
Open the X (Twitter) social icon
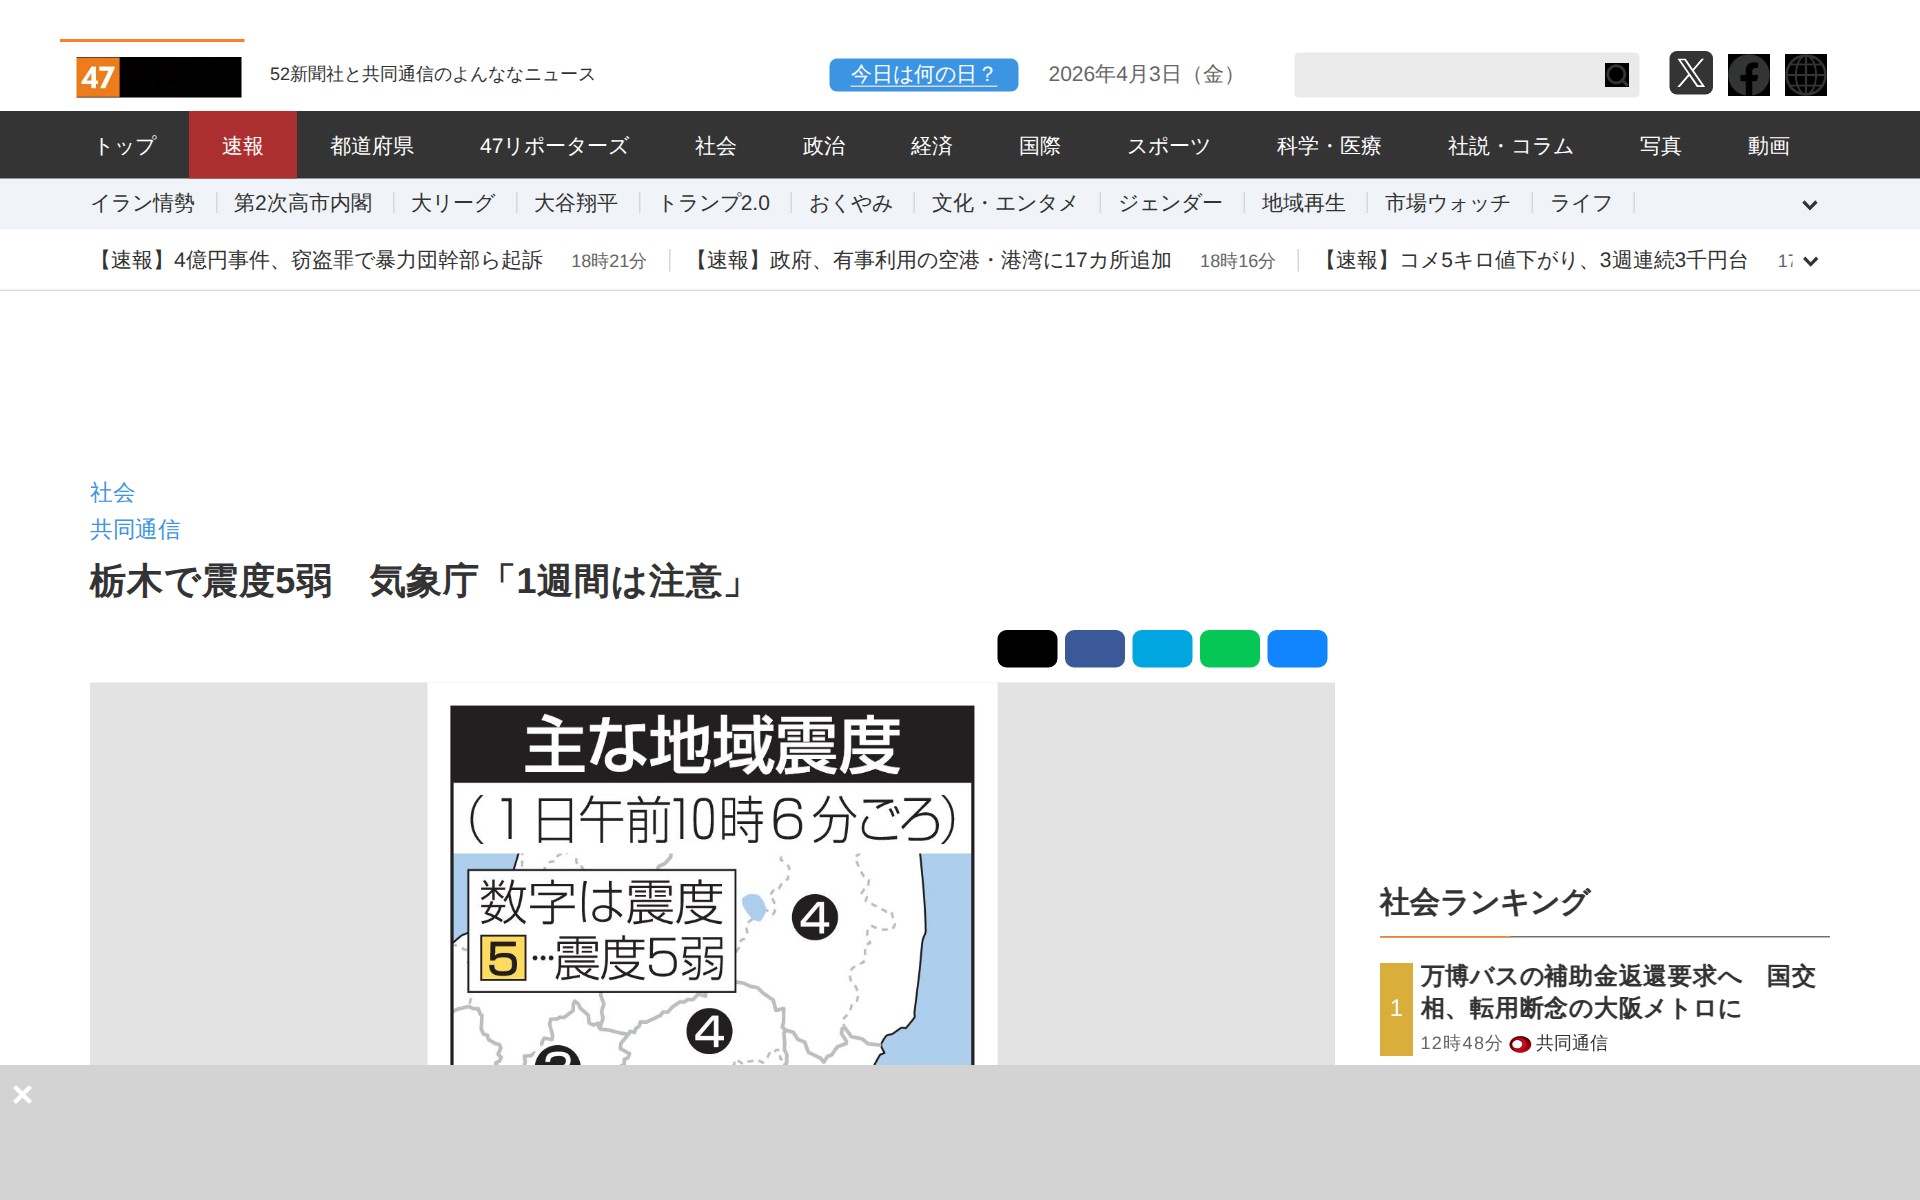click(1690, 74)
